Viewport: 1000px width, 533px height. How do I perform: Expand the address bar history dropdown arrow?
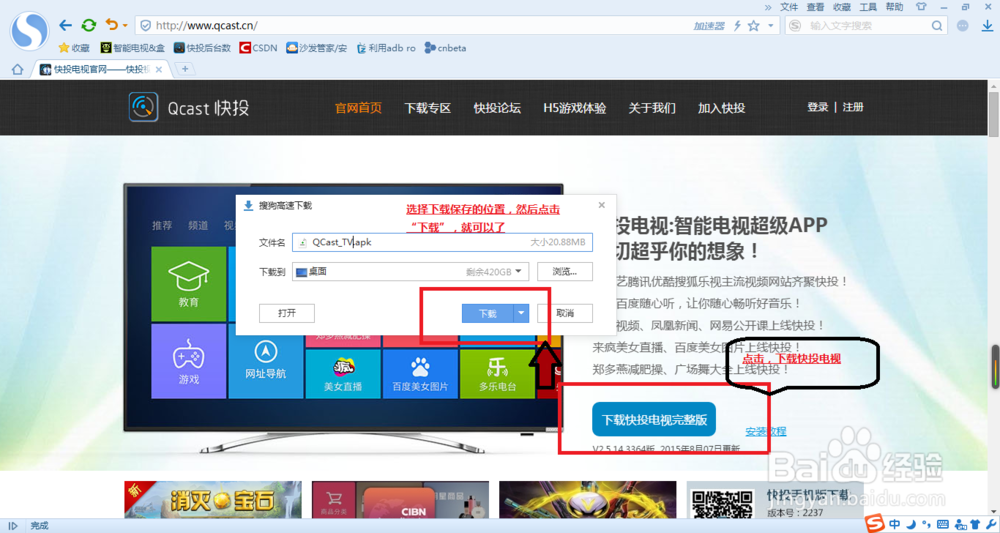click(770, 26)
